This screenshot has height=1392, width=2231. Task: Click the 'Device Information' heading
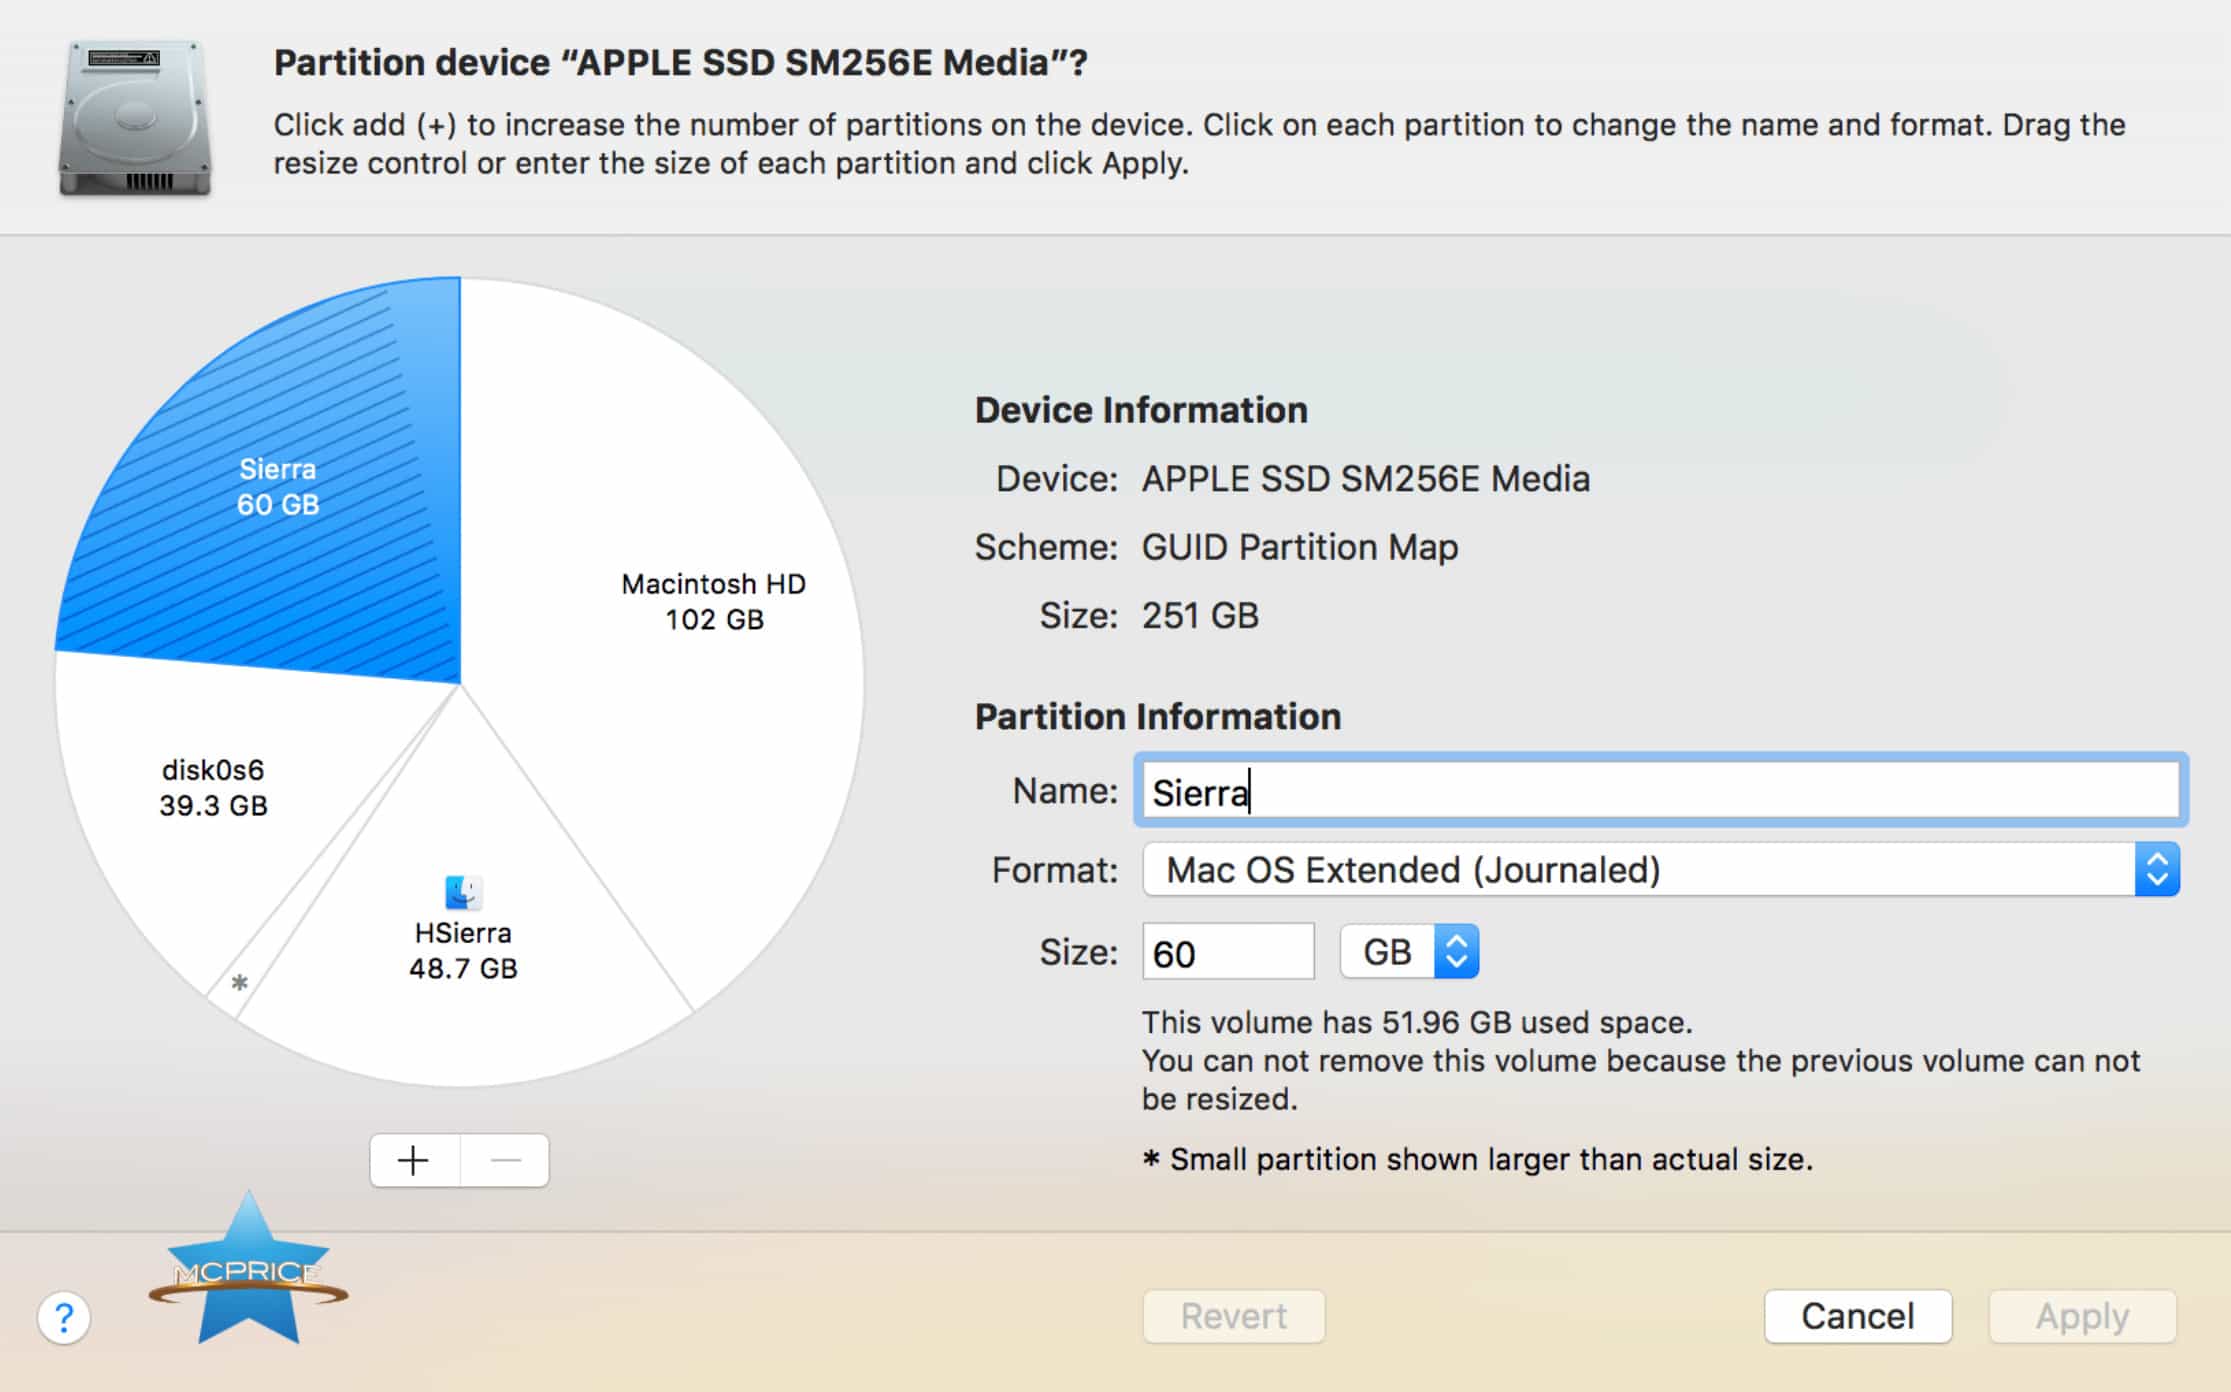1141,410
